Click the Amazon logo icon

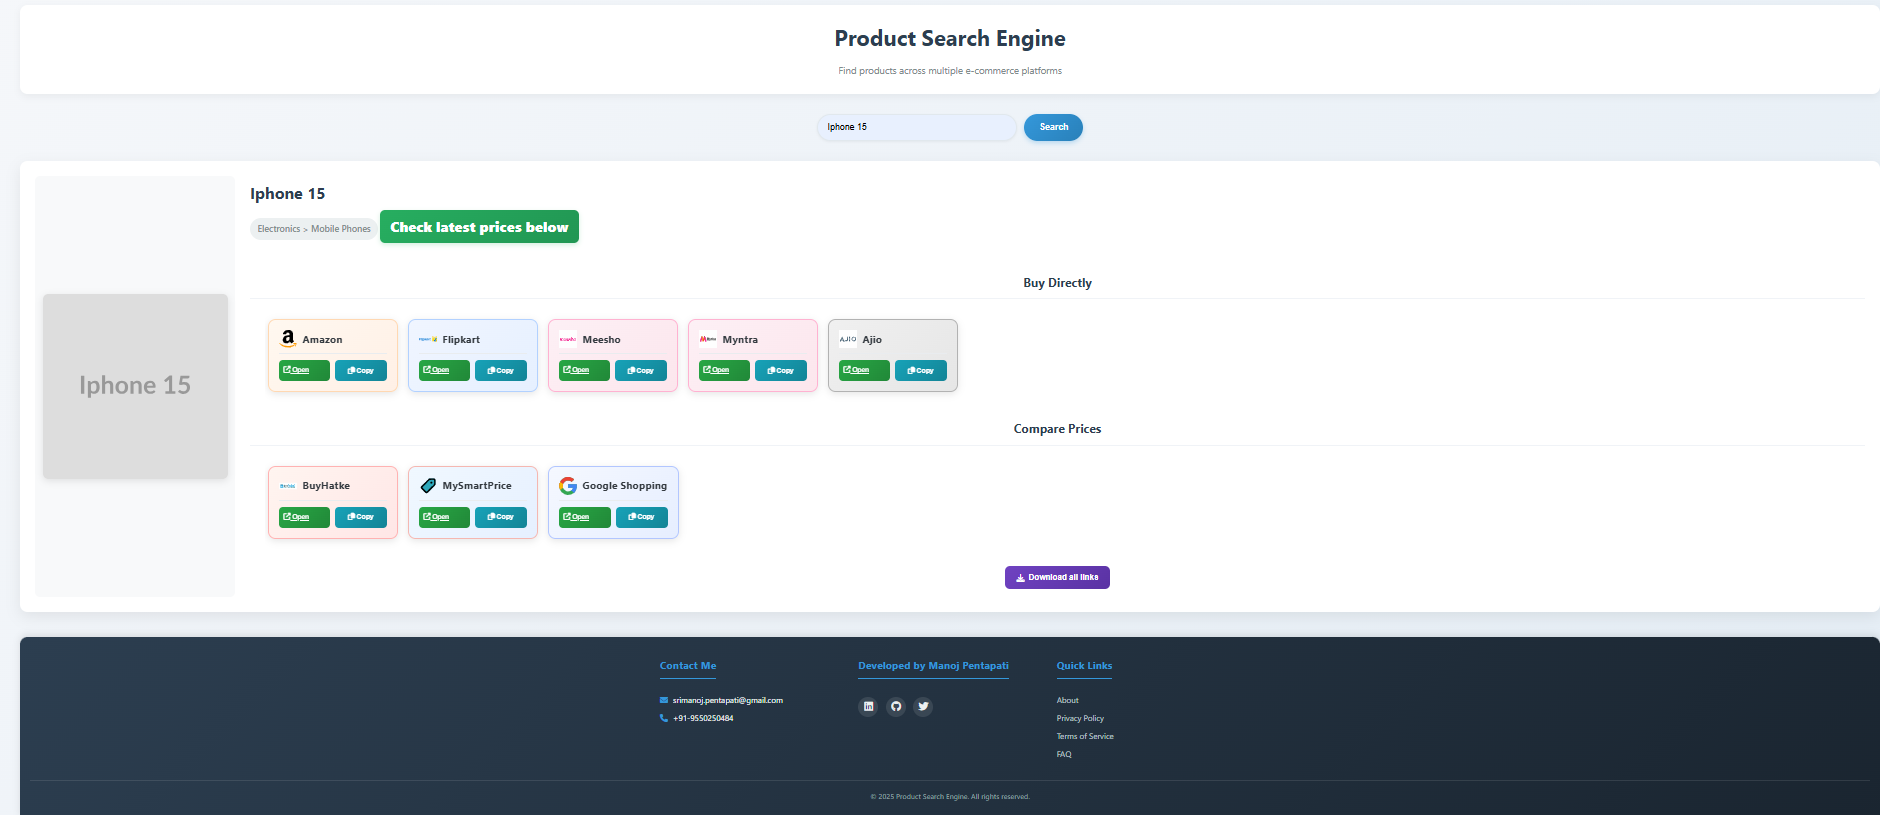288,339
